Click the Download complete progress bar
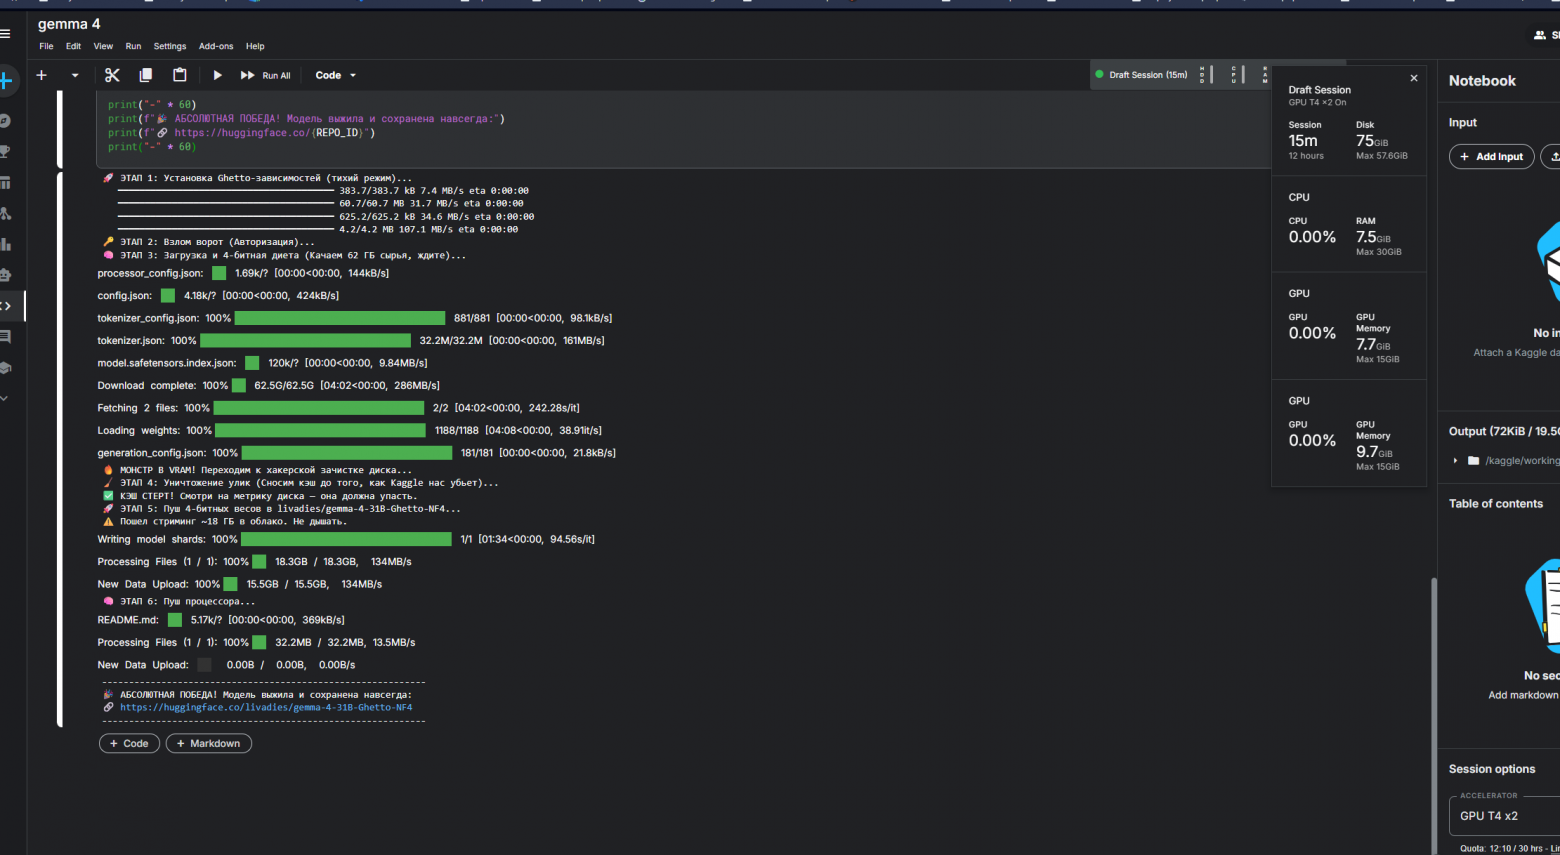The height and width of the screenshot is (855, 1560). click(238, 386)
